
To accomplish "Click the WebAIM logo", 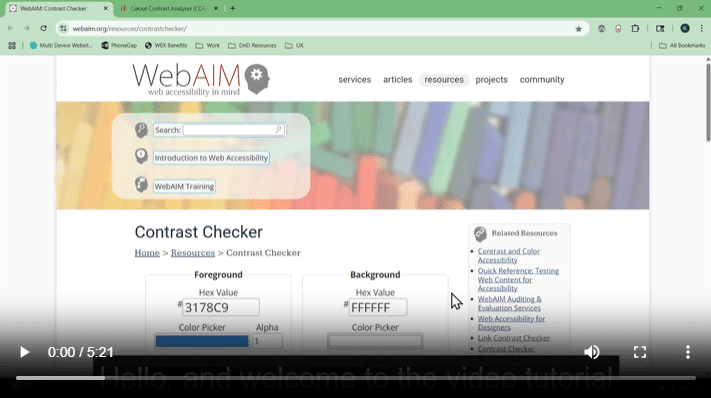I will pos(201,79).
